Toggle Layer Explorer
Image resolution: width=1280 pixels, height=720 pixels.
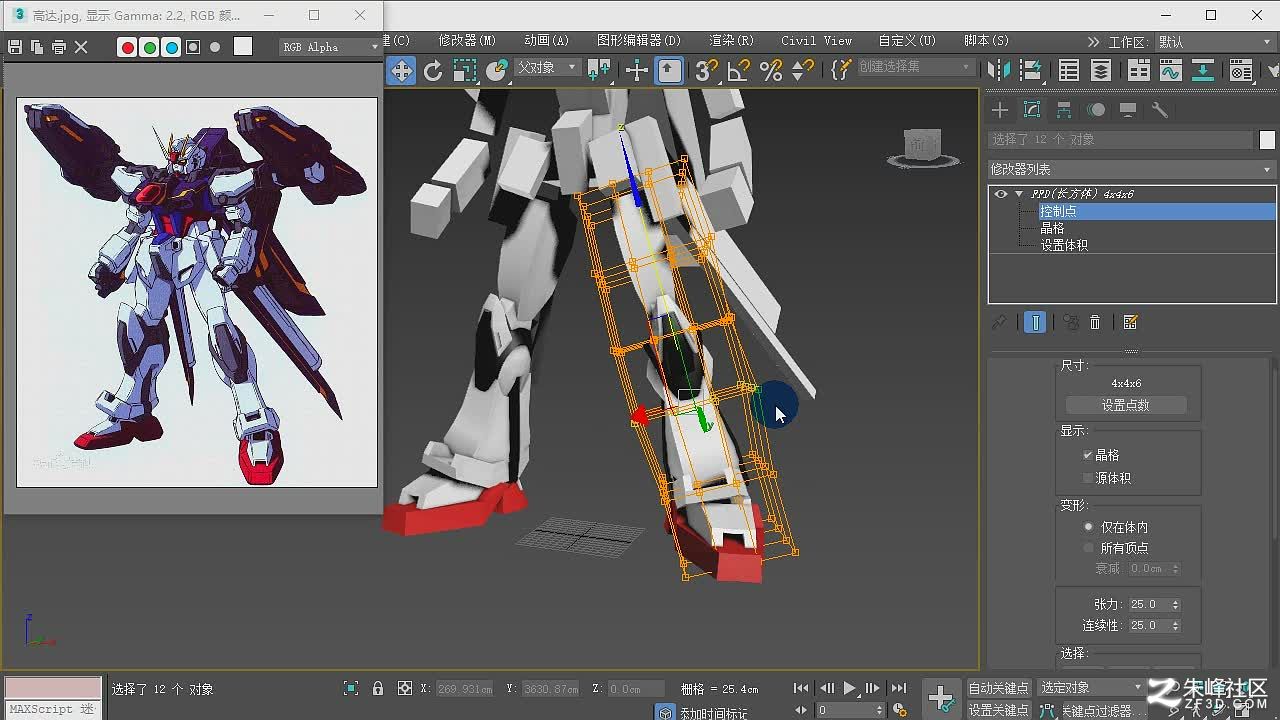point(1101,70)
